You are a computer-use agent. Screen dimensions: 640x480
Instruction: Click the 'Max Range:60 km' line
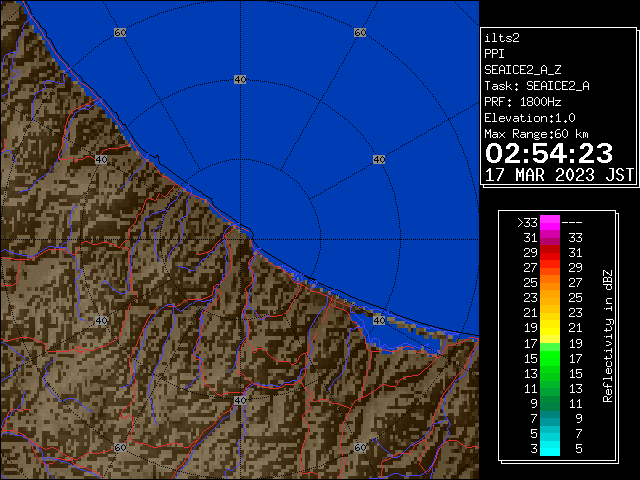[536, 134]
